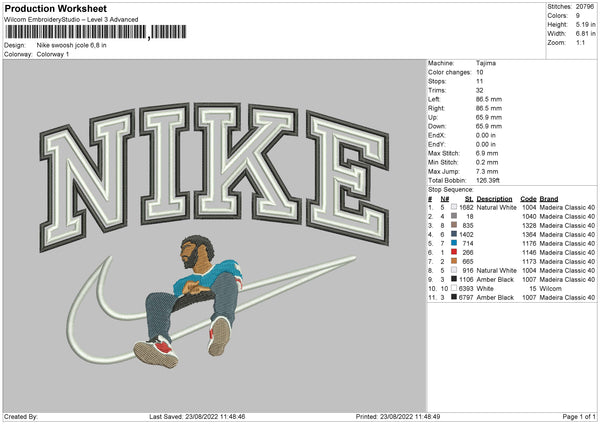This screenshot has height=424, width=600.
Task: Click the 'Page 1 of 1' footer text
Action: [579, 416]
